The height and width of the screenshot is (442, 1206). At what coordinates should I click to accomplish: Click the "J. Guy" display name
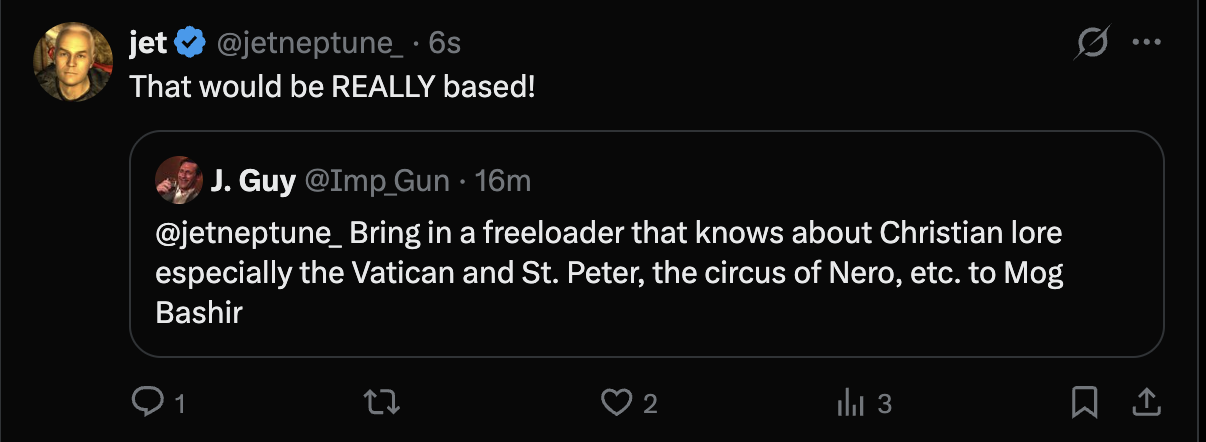coord(253,181)
